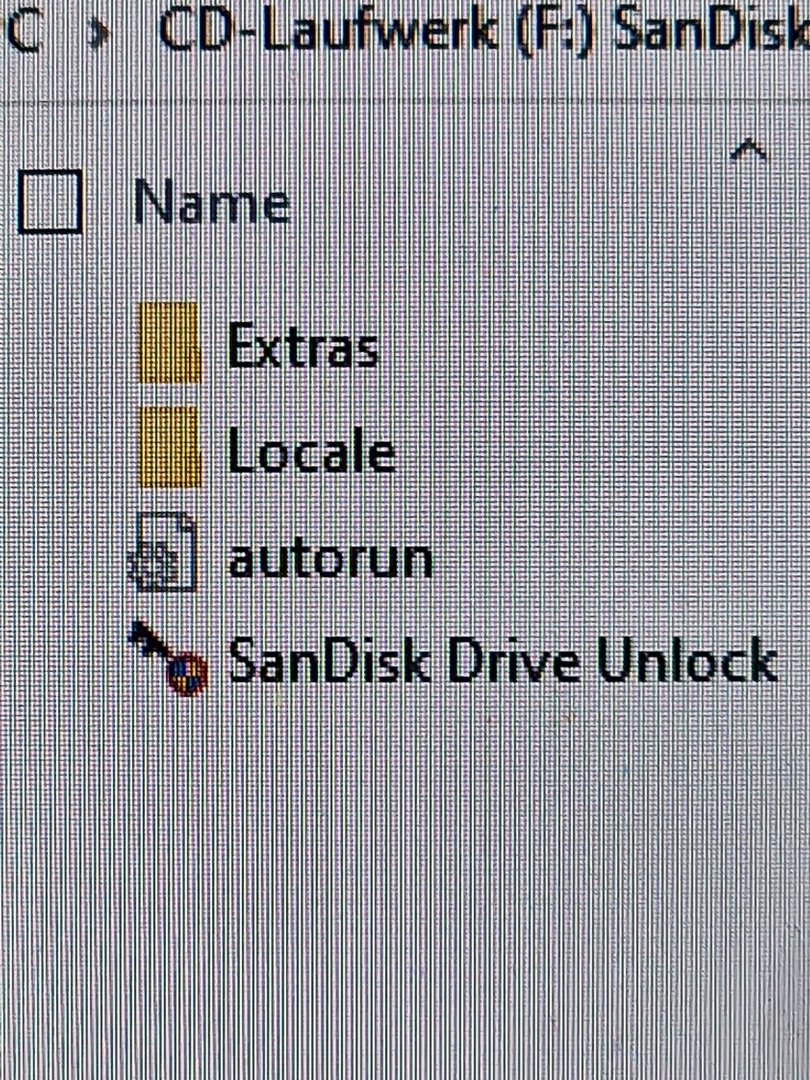Click the autorun settings file icon
Image resolution: width=810 pixels, height=1080 pixels.
tap(163, 552)
